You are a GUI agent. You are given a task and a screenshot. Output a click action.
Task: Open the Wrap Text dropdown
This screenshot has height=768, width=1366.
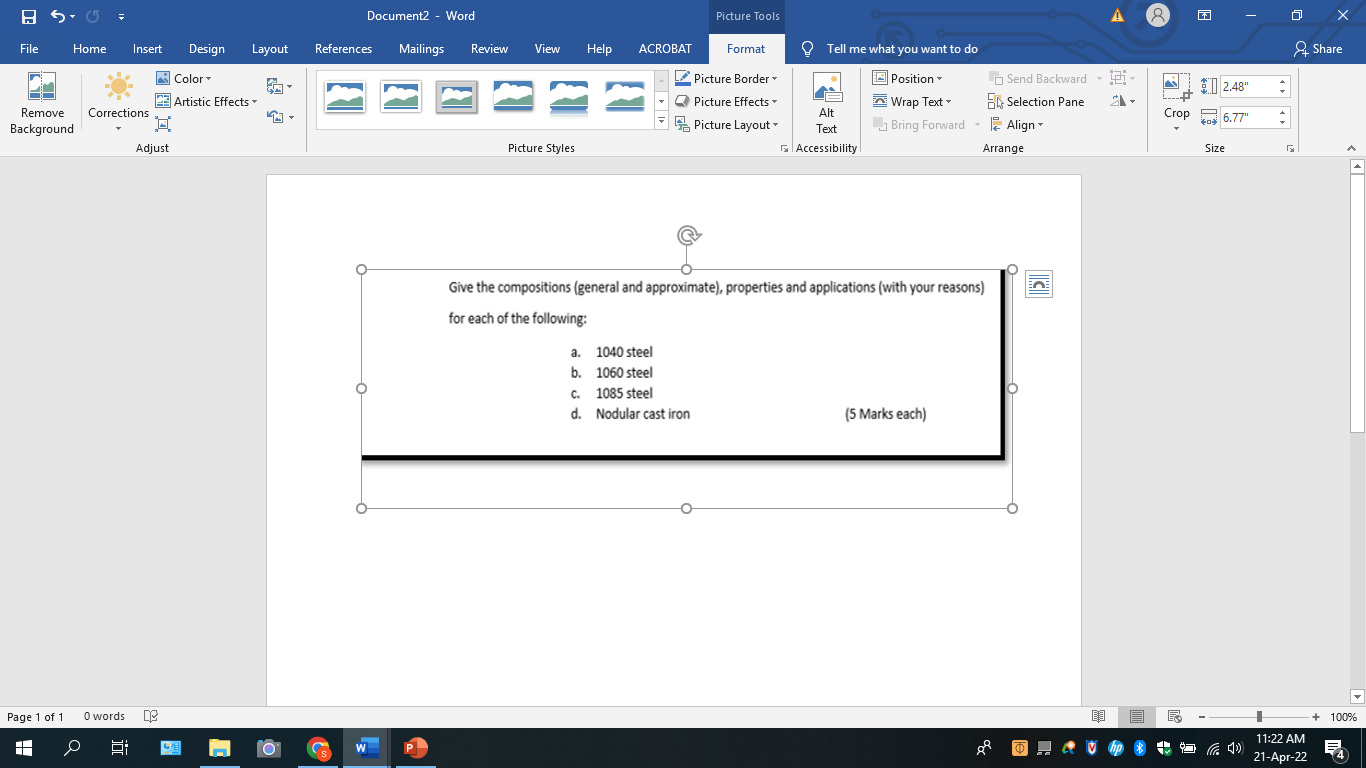(913, 101)
